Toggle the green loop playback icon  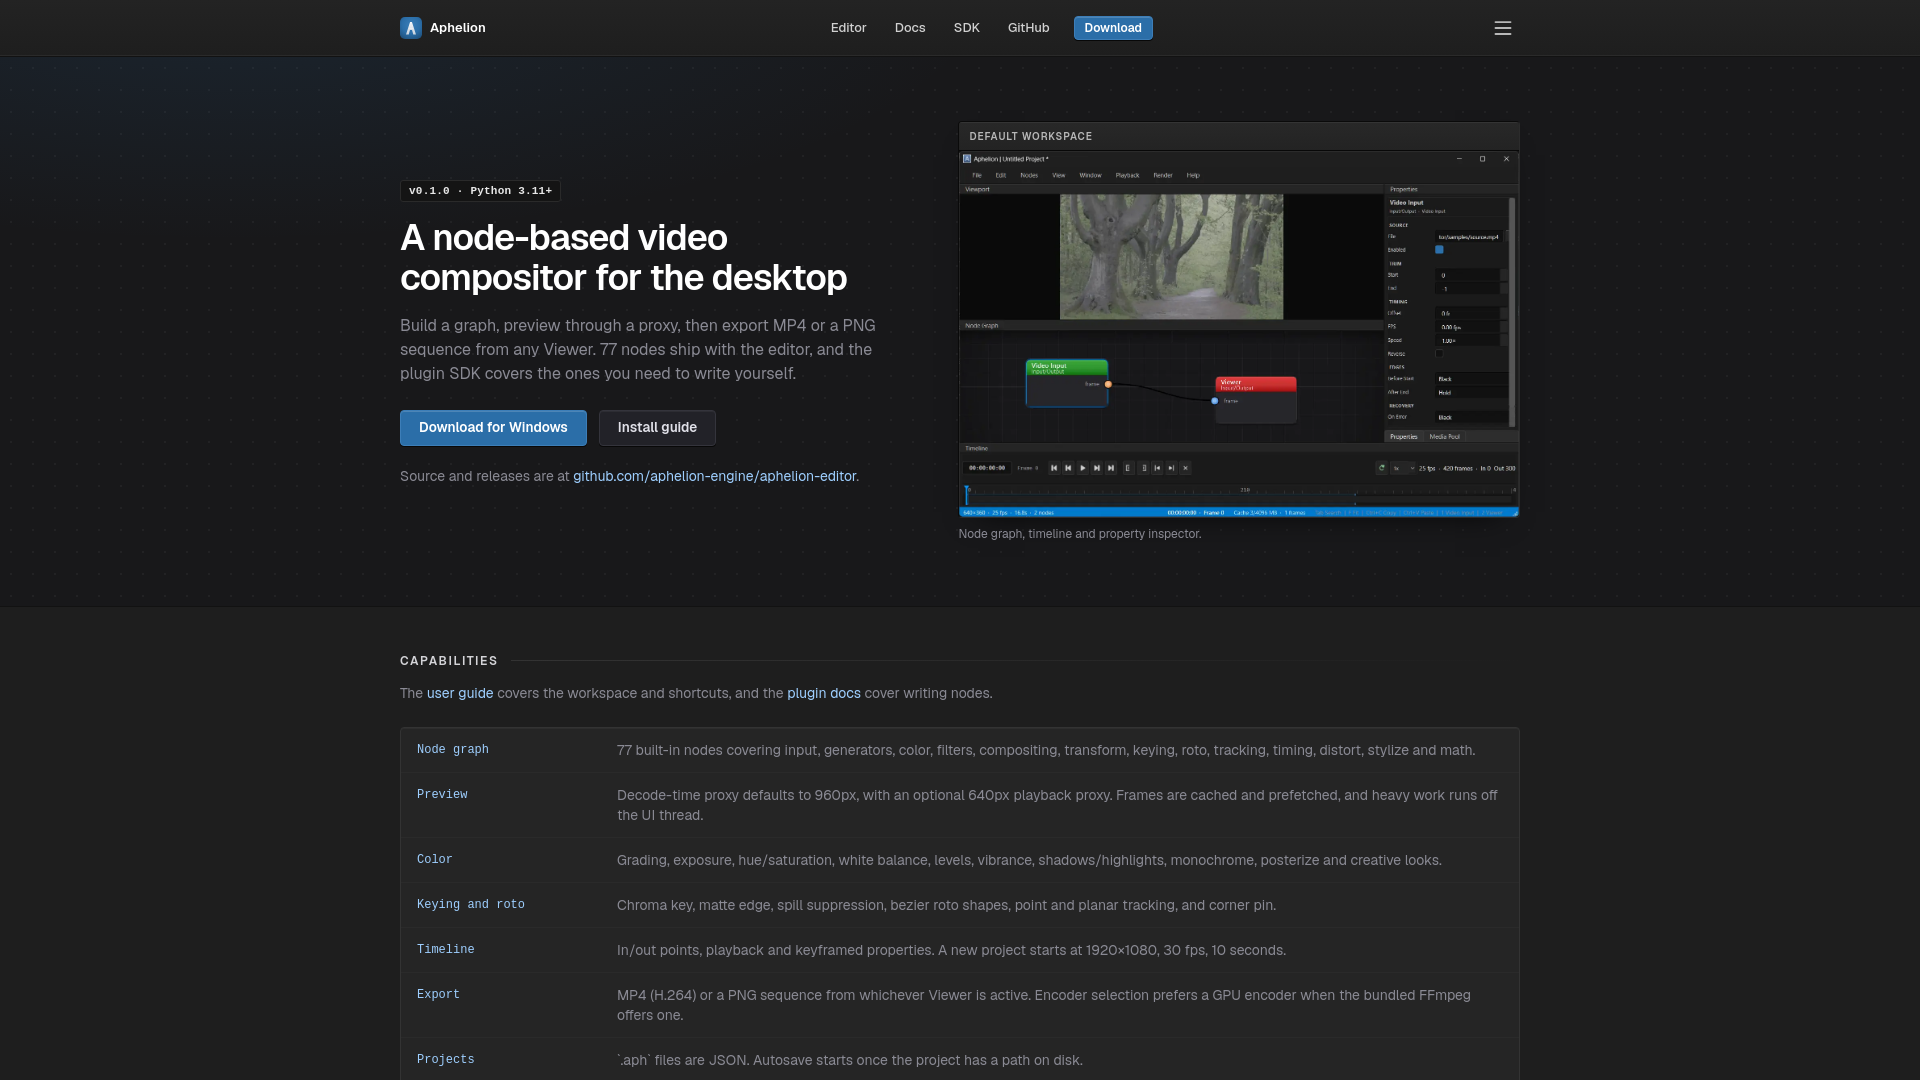1381,468
